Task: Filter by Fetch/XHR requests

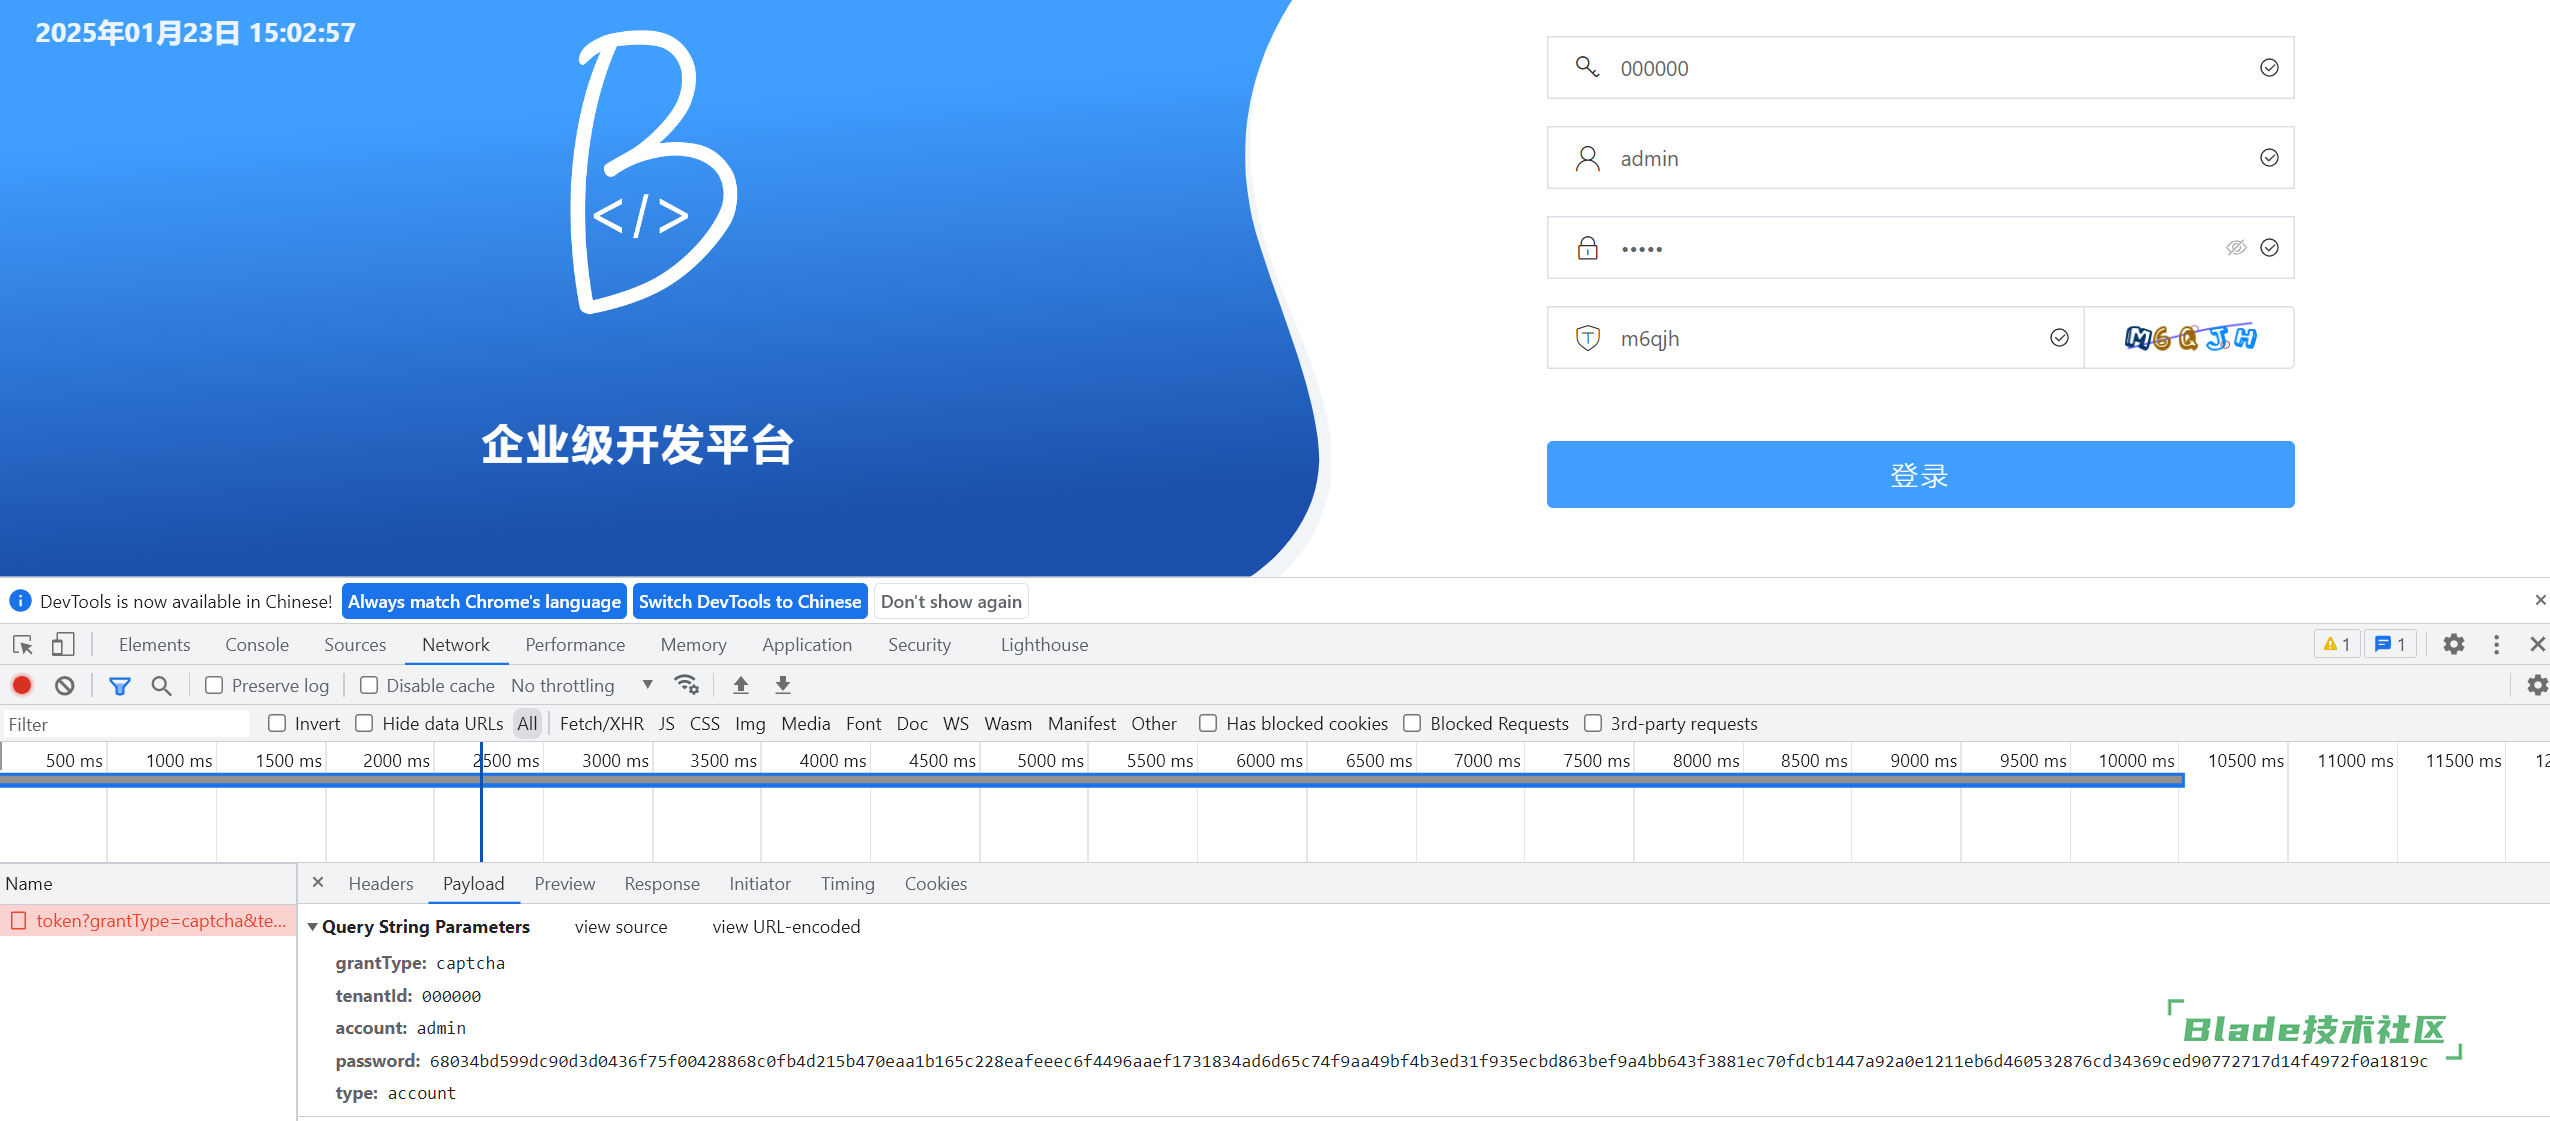Action: (x=601, y=723)
